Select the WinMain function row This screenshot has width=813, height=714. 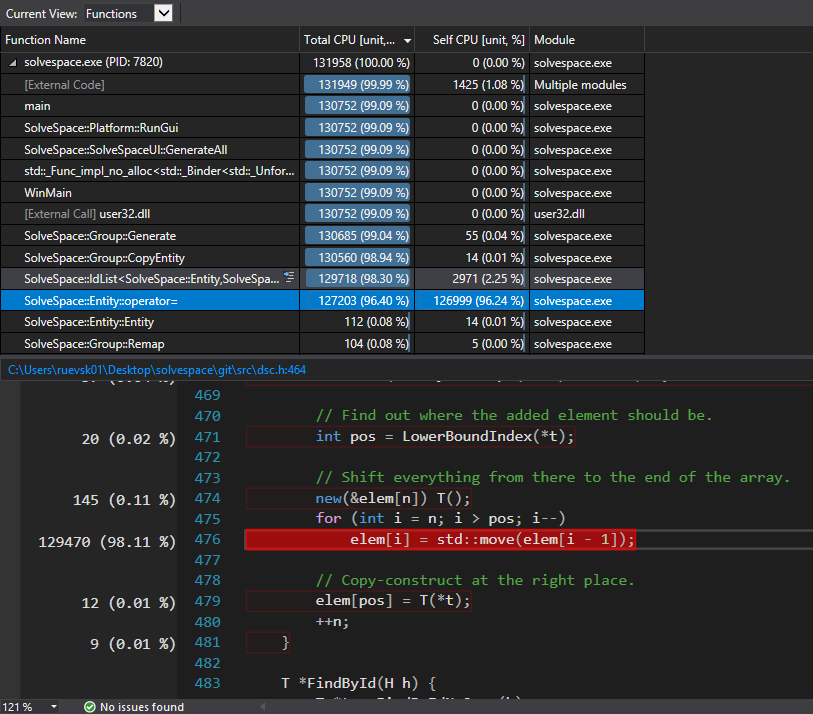323,192
